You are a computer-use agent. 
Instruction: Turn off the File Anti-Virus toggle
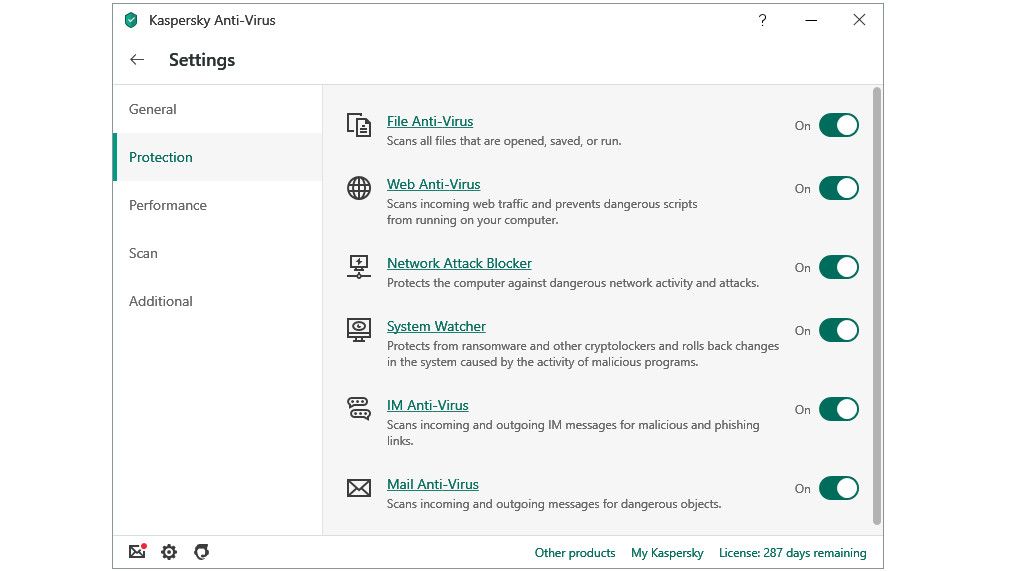click(838, 125)
